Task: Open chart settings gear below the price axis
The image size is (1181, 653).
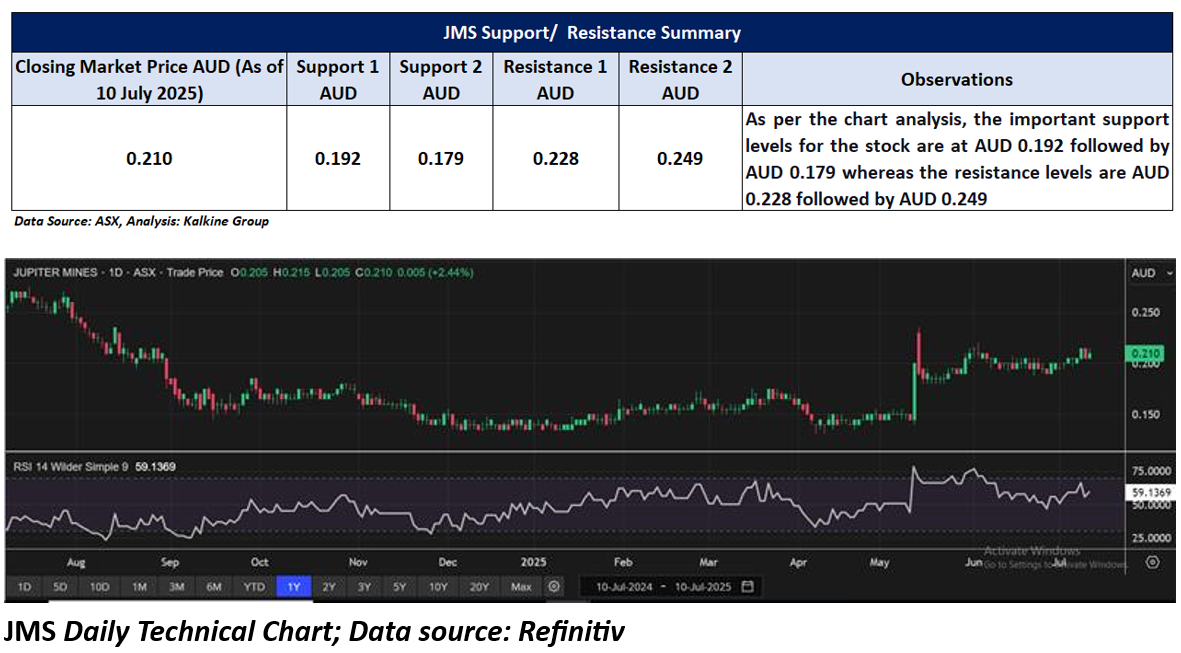Action: [x=1152, y=562]
